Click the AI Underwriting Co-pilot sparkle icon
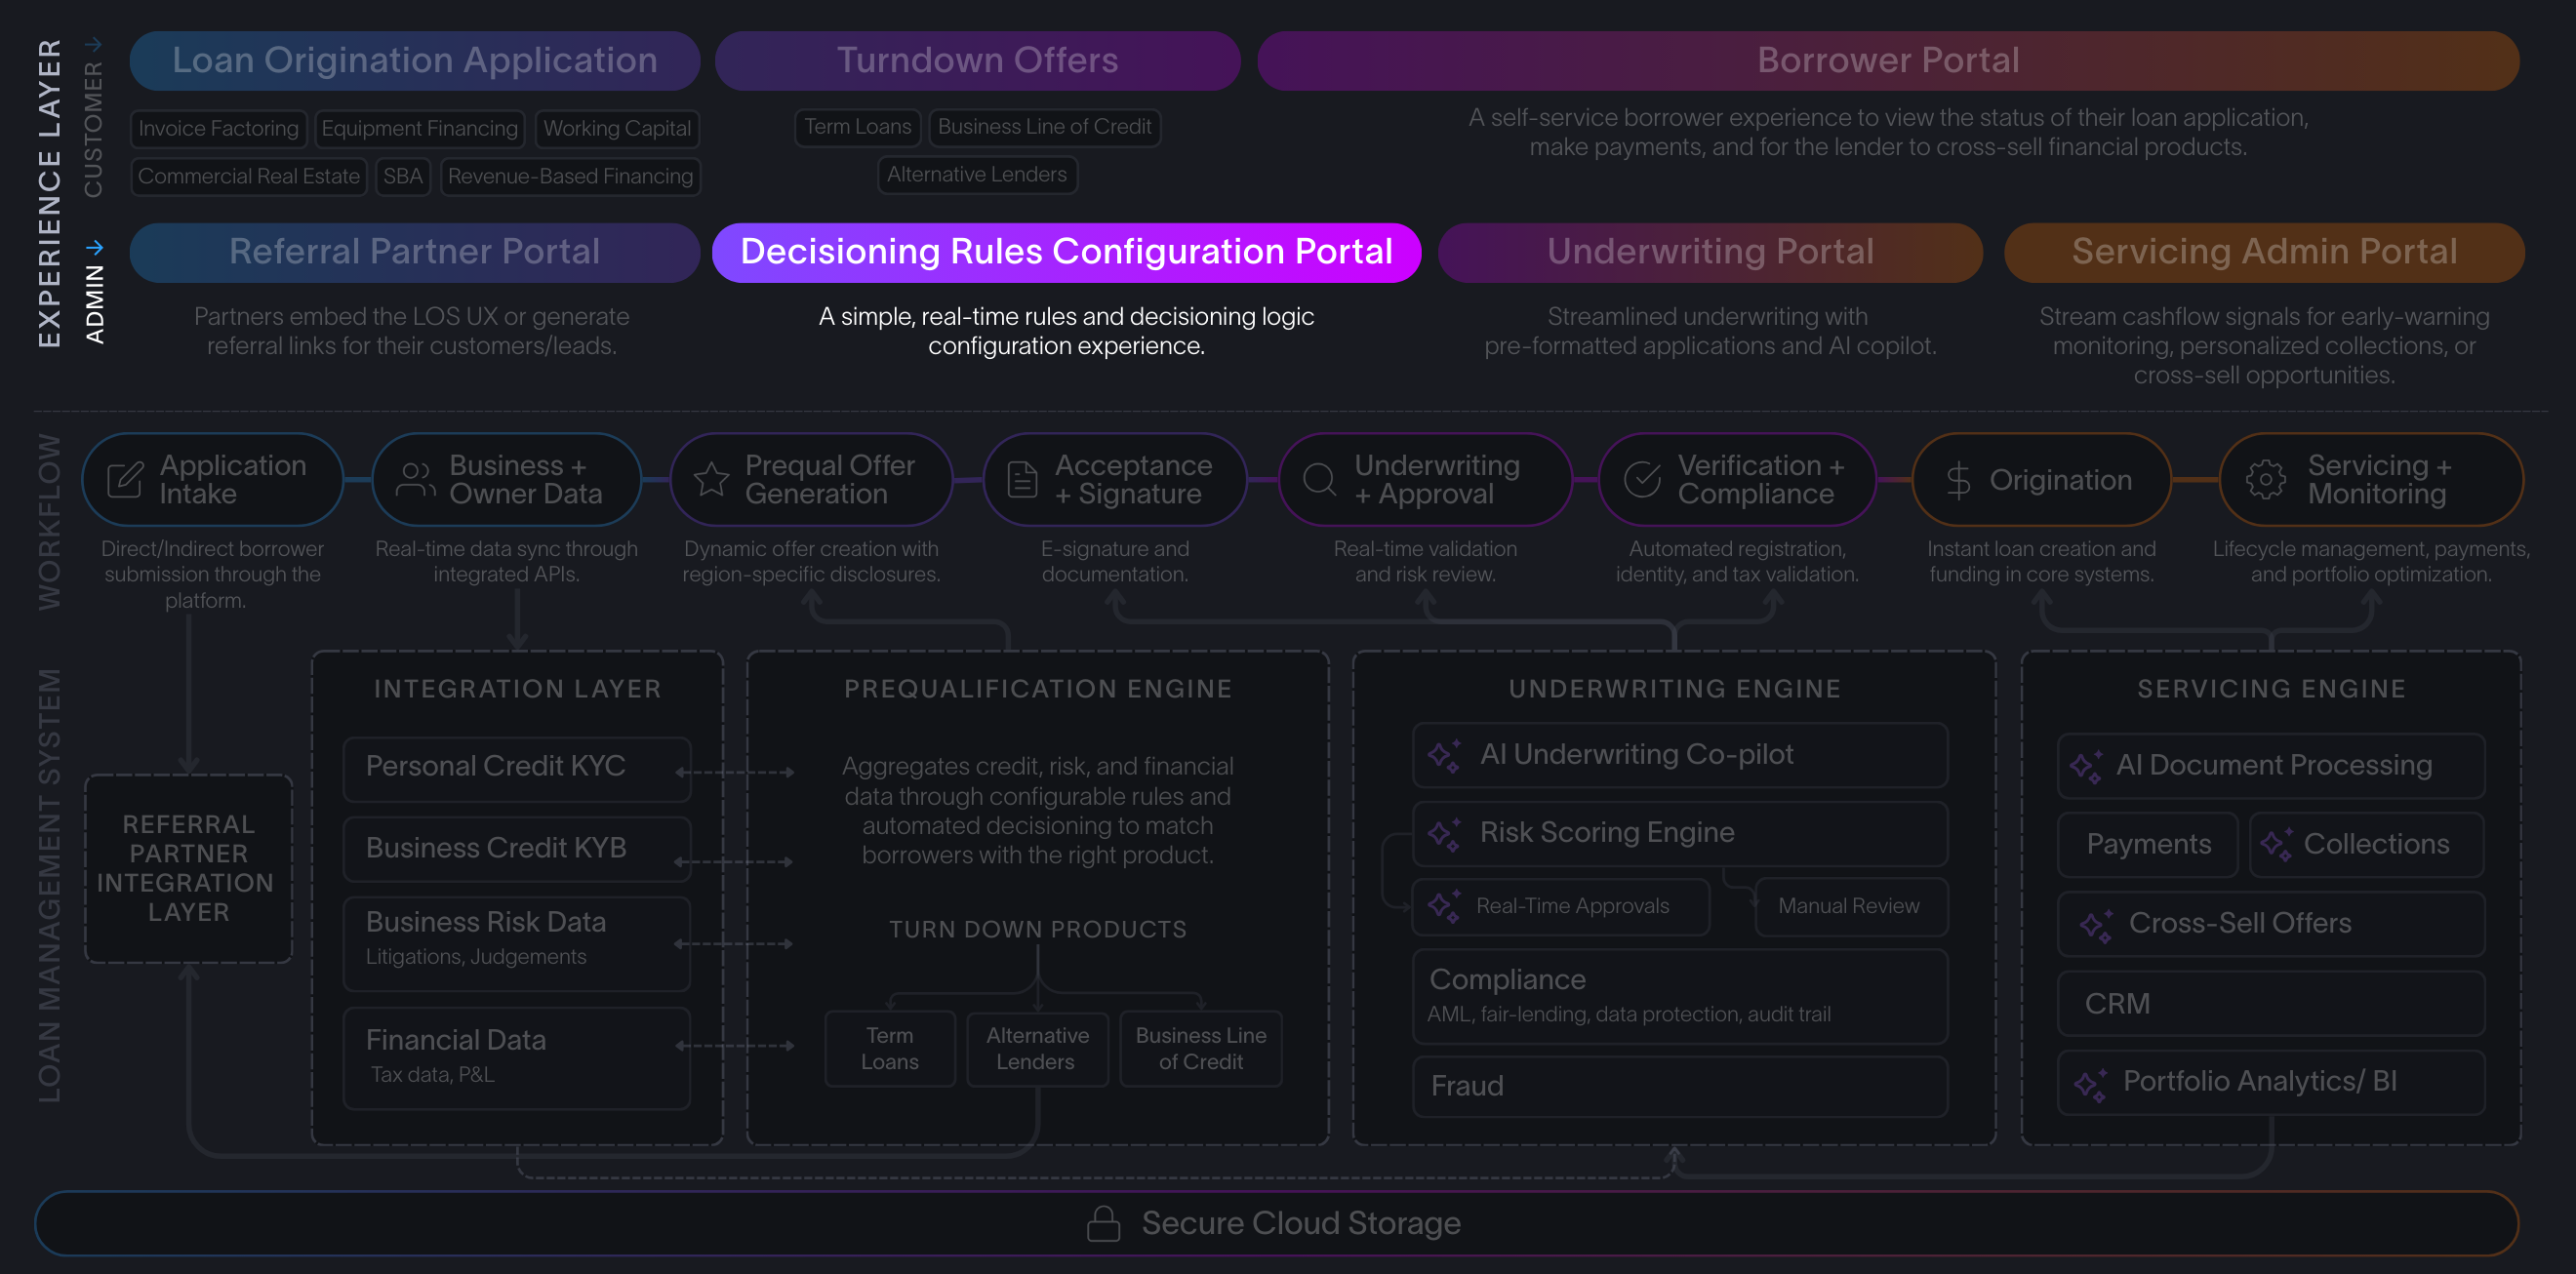2576x1274 pixels. point(1444,754)
